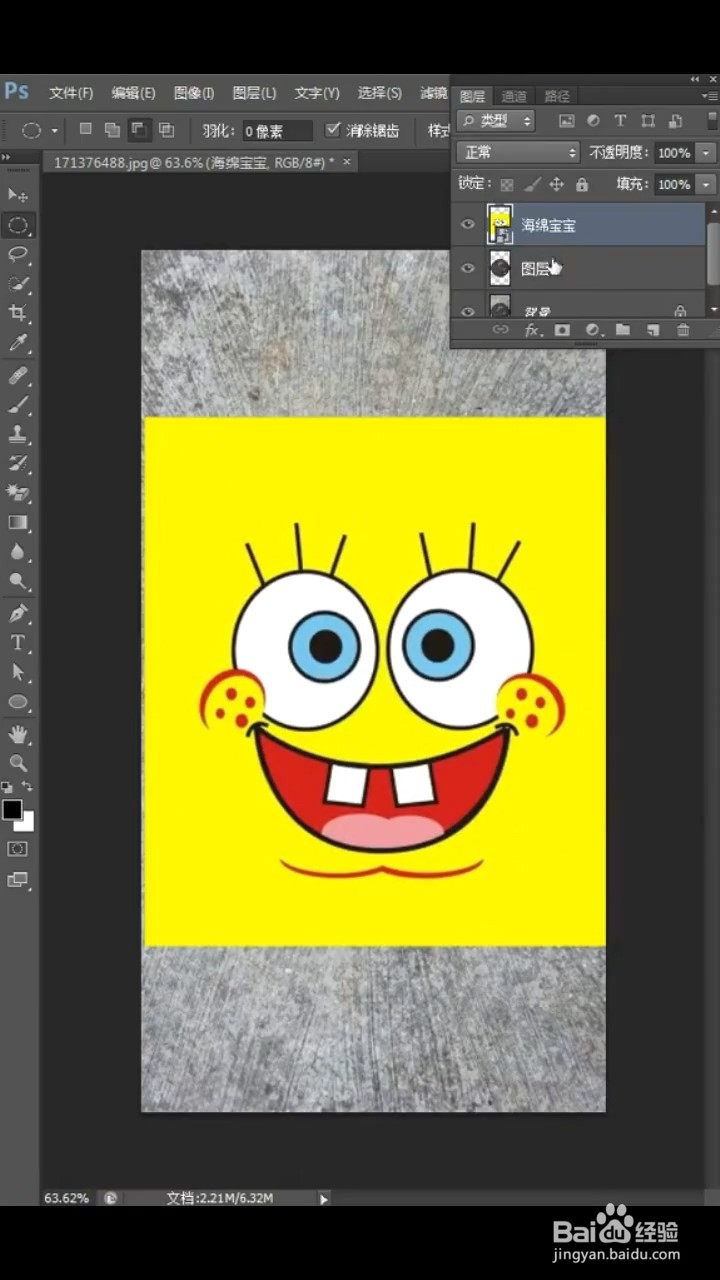Enable new selection mode
Image resolution: width=720 pixels, height=1280 pixels.
[x=86, y=129]
